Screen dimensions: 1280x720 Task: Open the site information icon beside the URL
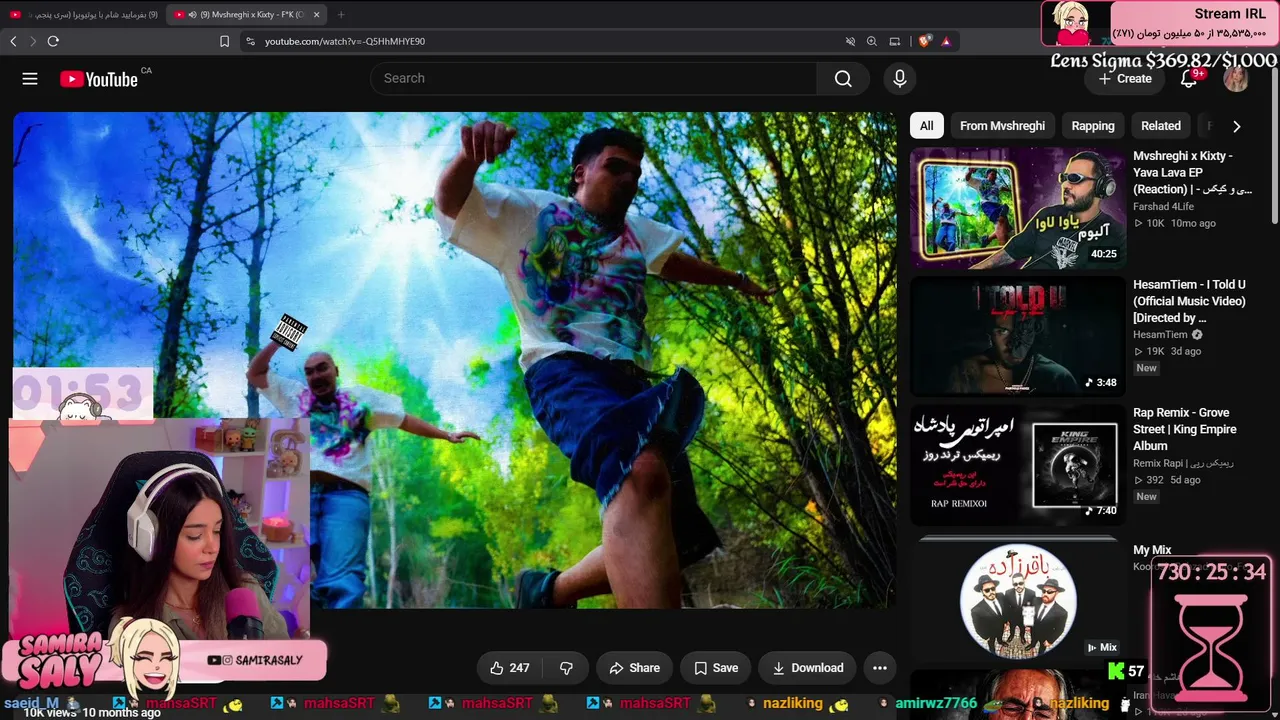pos(249,41)
